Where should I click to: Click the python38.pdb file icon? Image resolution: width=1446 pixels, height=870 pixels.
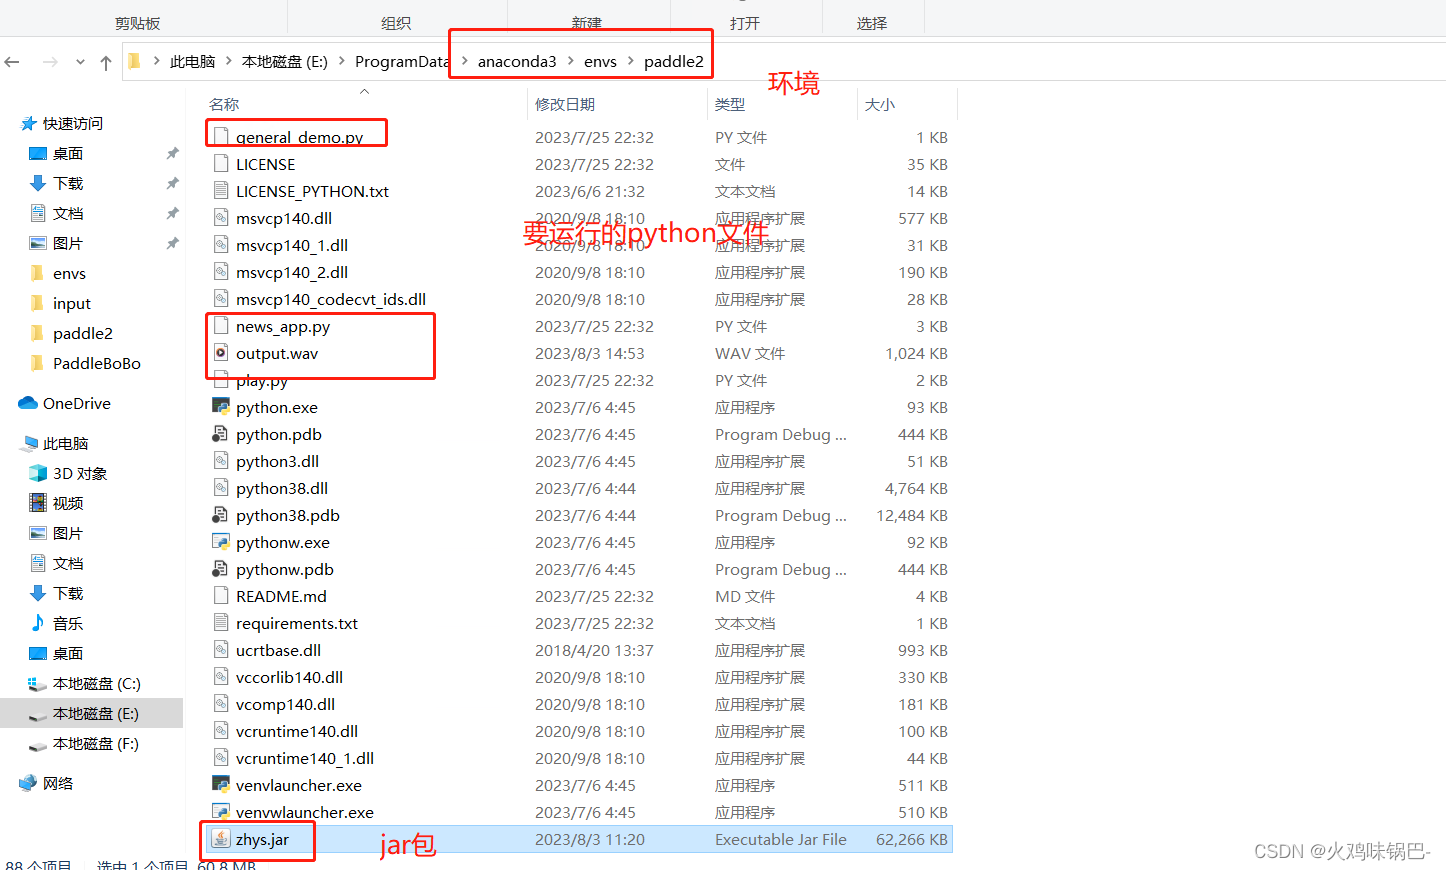[x=221, y=515]
